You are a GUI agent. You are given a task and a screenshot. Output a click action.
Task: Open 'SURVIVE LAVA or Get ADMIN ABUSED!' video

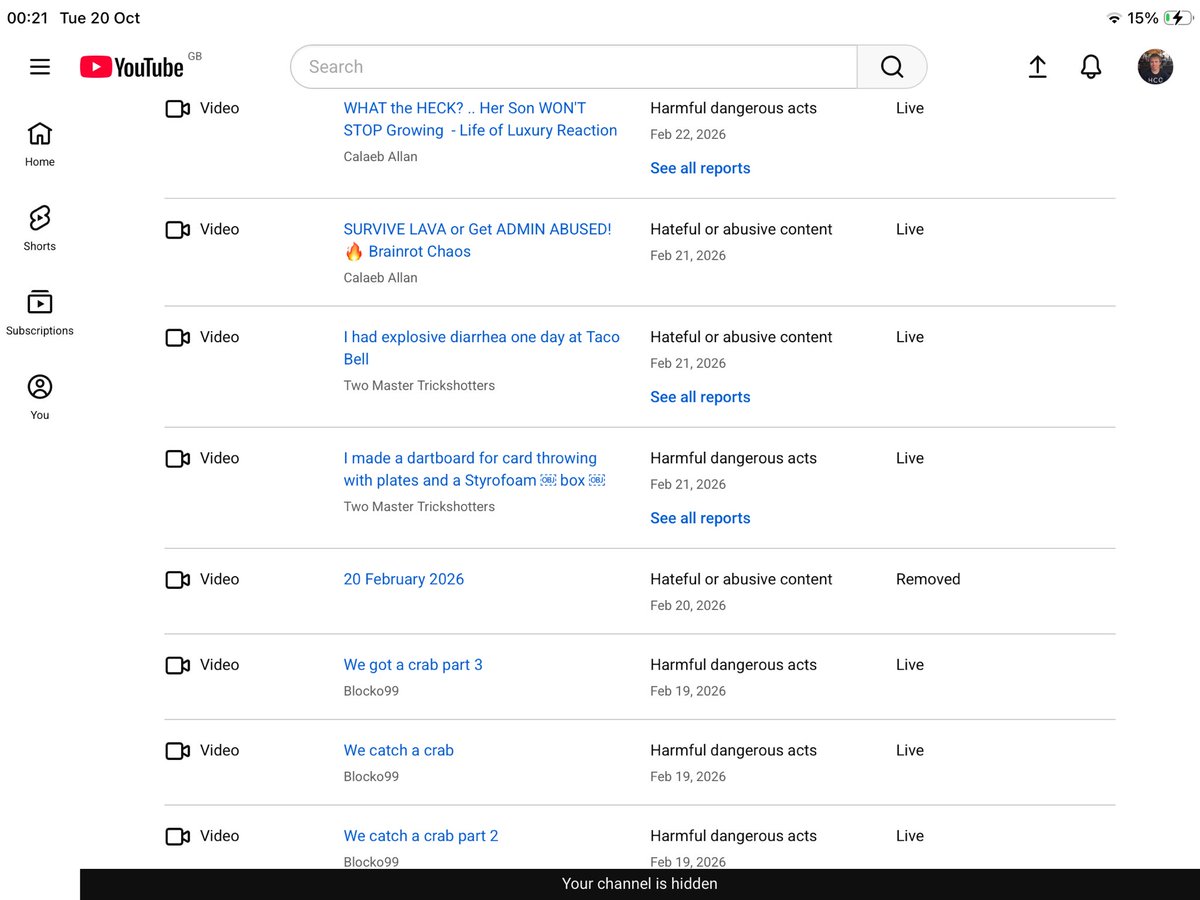(x=477, y=240)
